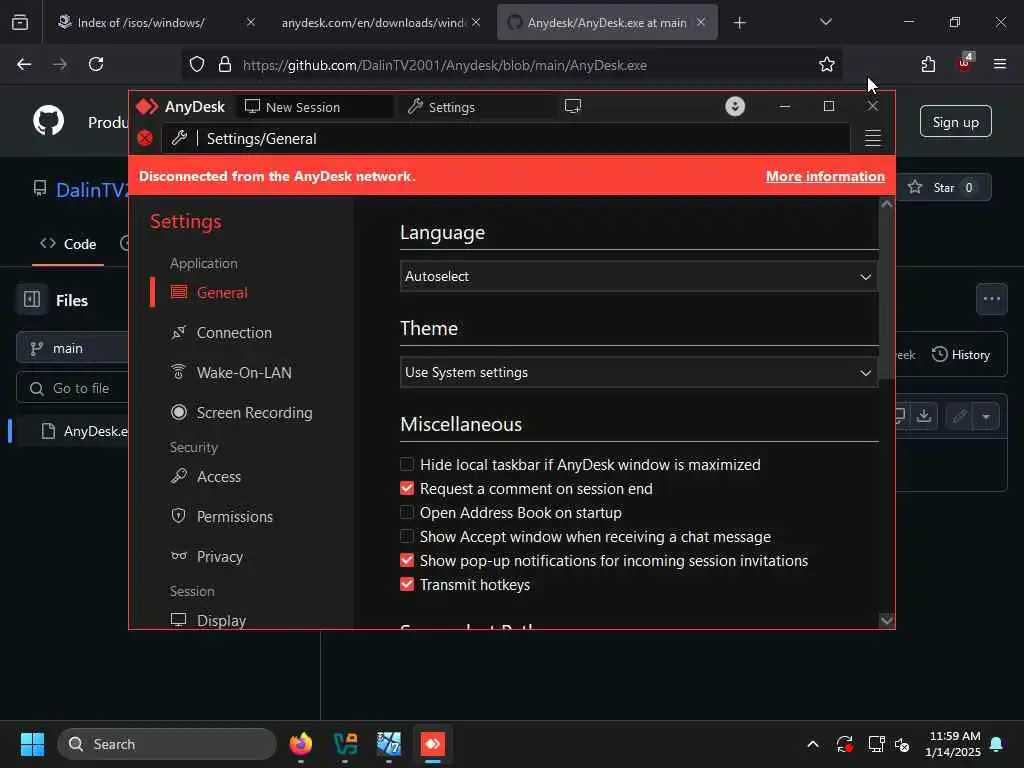Viewport: 1024px width, 768px height.
Task: Enable Hide local taskbar if AnyDesk maximized
Action: tap(406, 464)
